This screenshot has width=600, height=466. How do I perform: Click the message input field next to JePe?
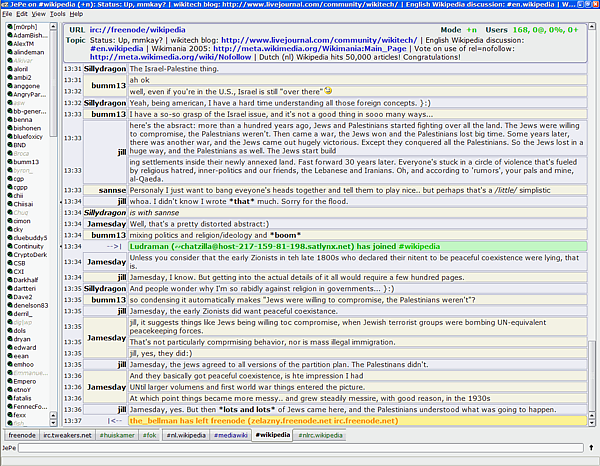(300, 449)
